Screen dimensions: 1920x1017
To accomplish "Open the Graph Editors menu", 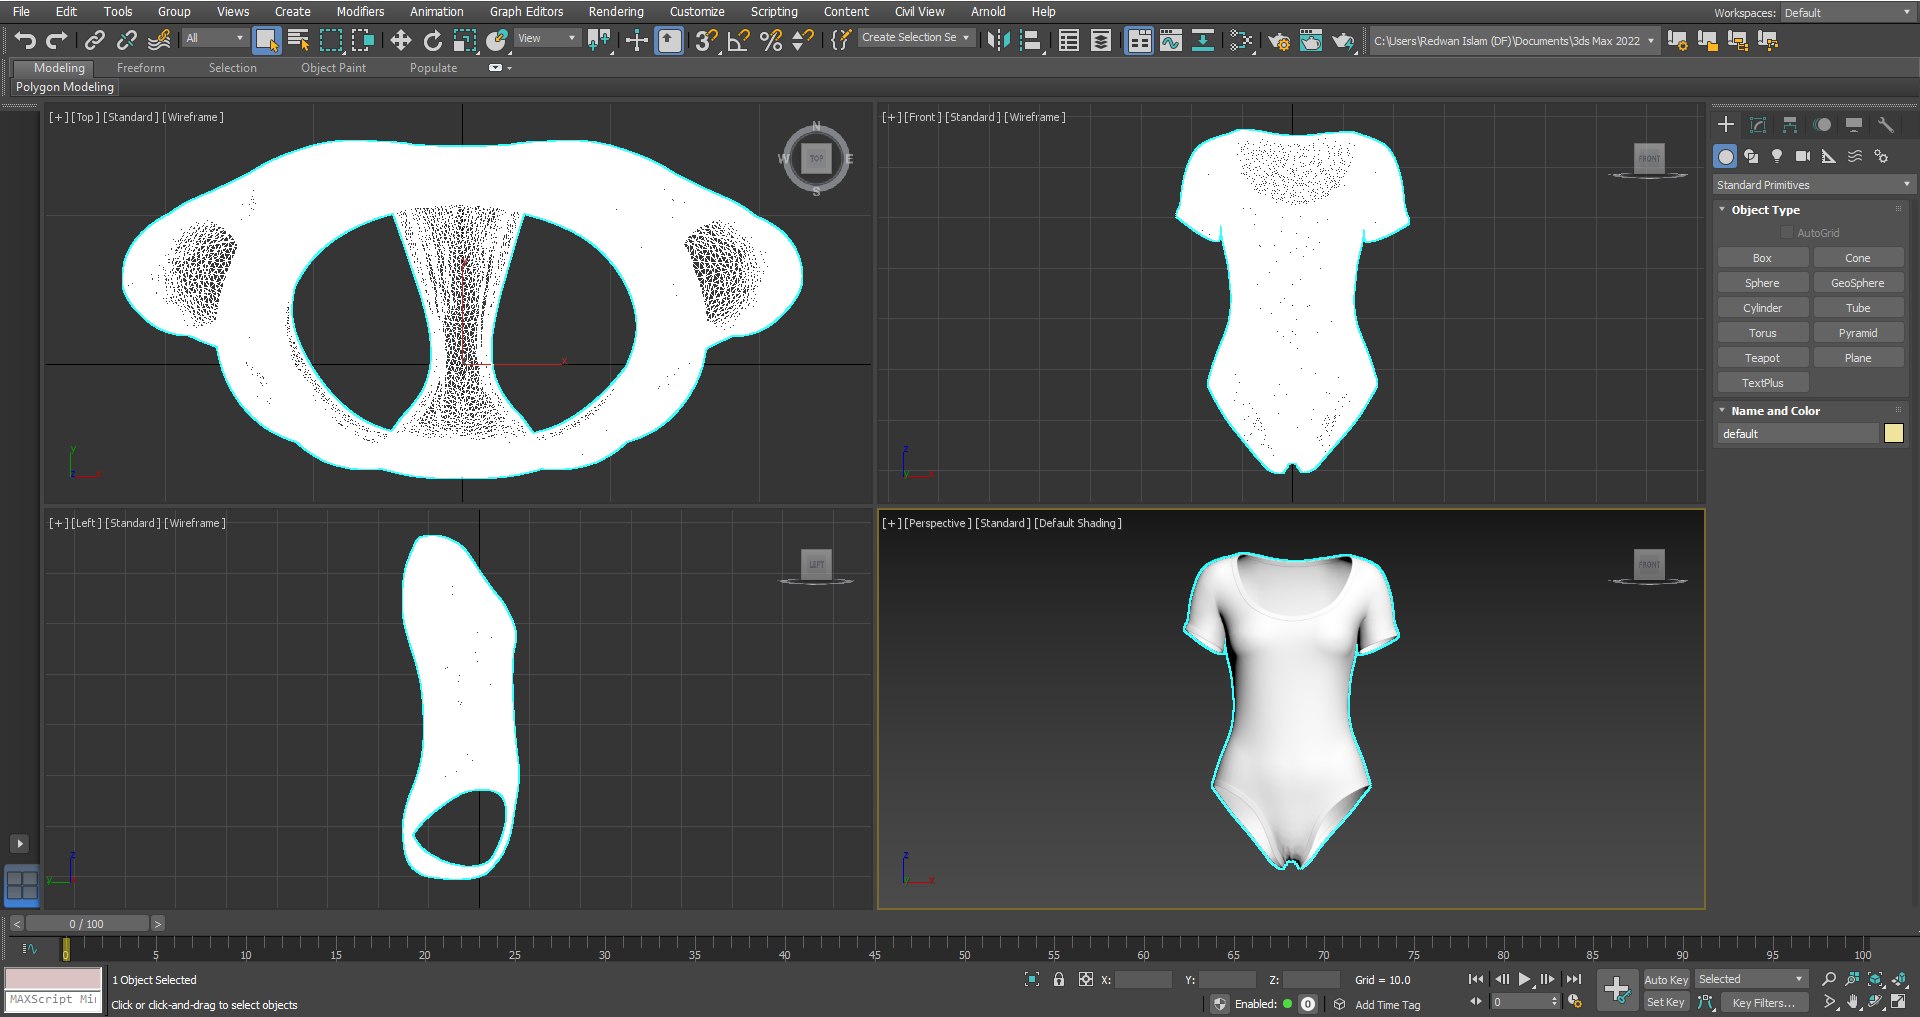I will click(526, 12).
